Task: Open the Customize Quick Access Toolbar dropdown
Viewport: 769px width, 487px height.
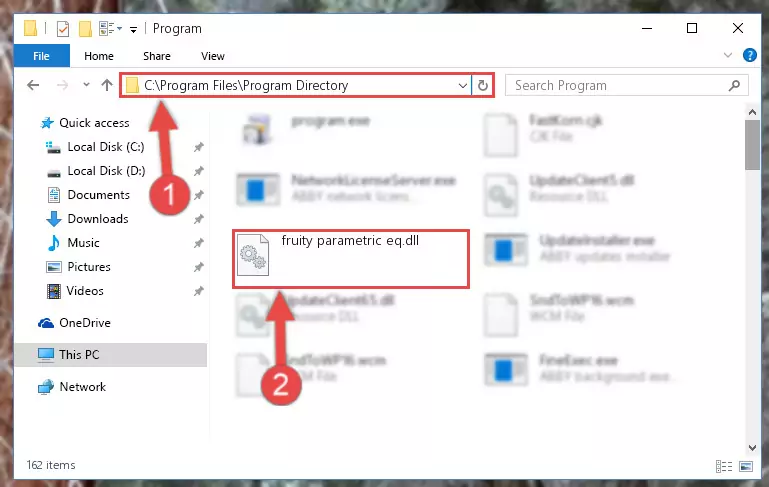Action: tap(133, 30)
